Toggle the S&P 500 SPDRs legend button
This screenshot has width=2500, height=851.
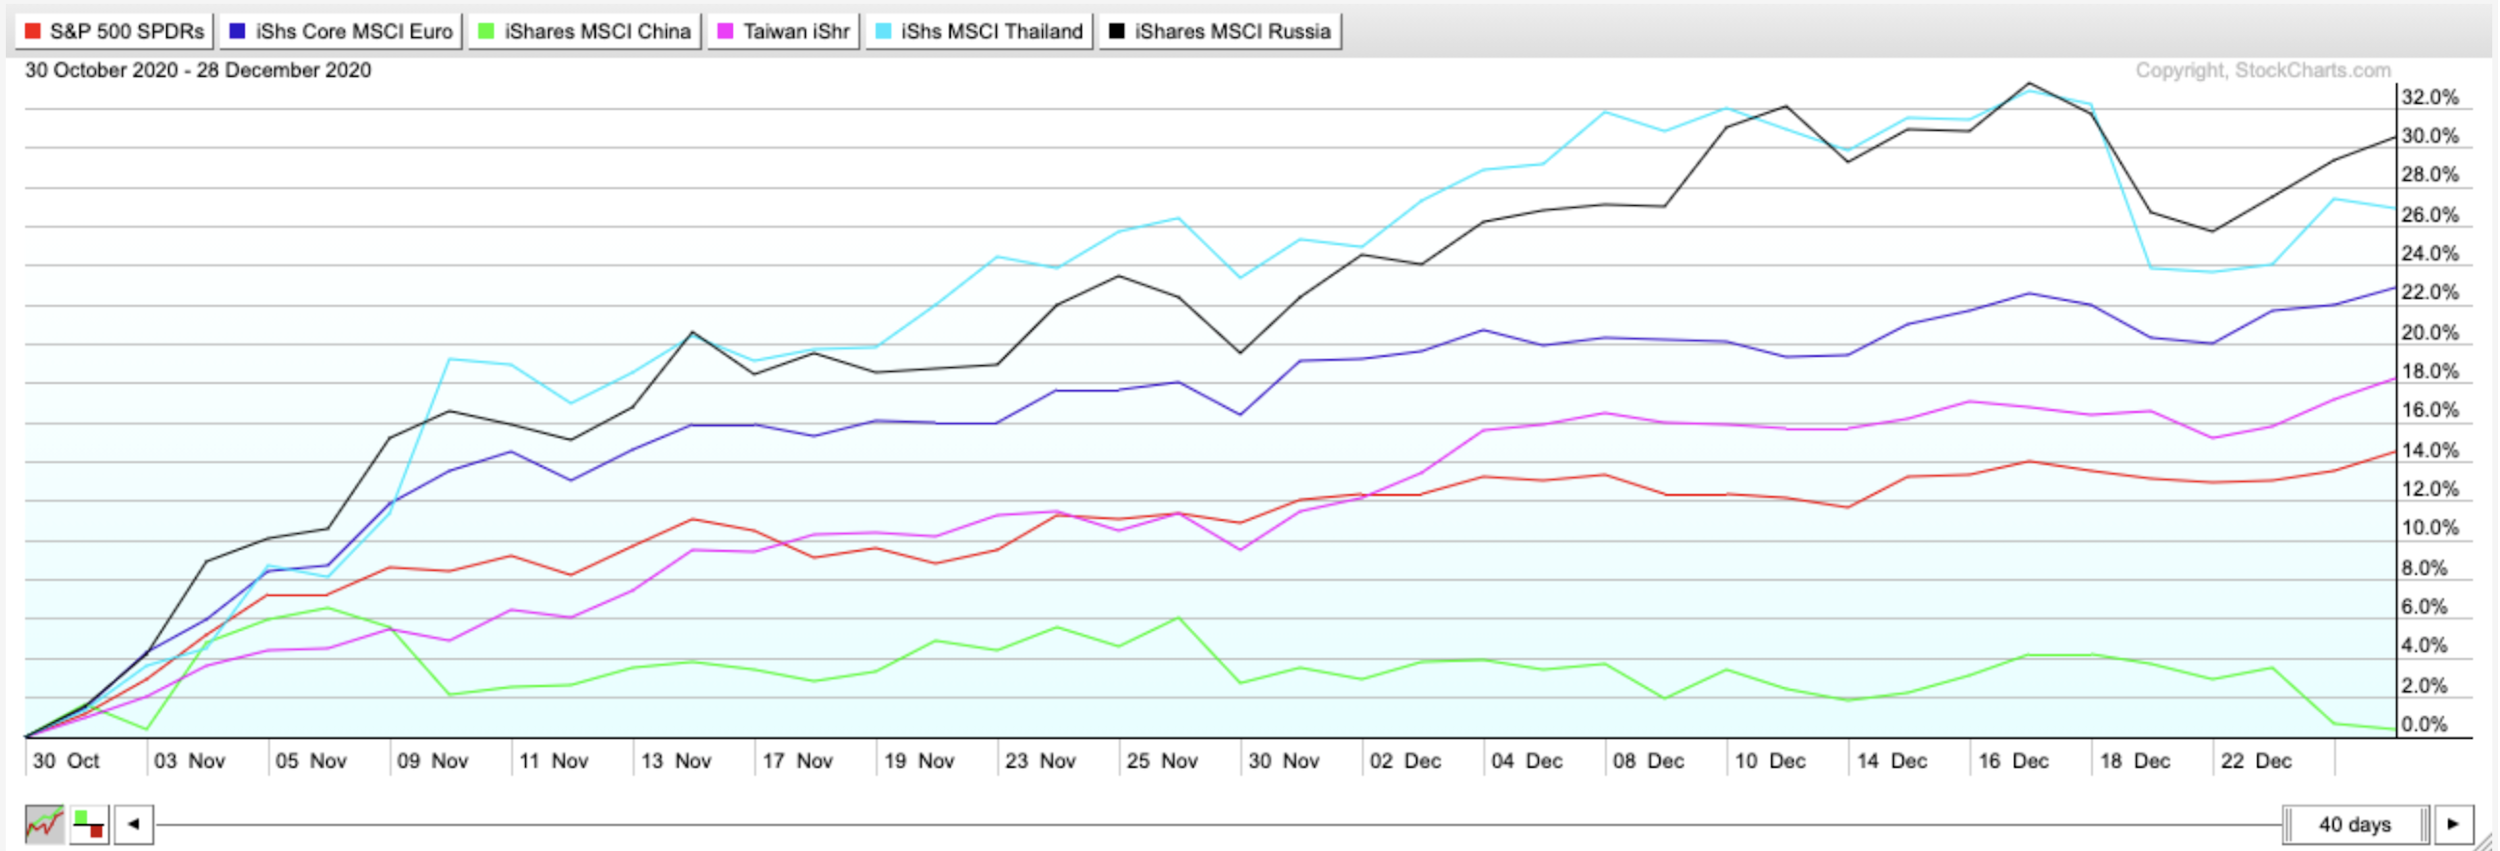click(x=114, y=31)
